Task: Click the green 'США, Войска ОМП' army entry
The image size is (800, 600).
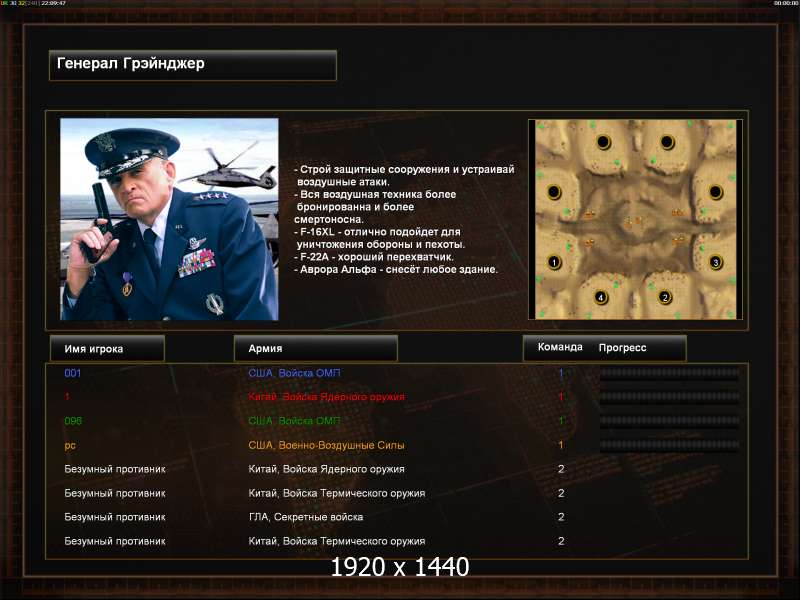Action: 294,421
